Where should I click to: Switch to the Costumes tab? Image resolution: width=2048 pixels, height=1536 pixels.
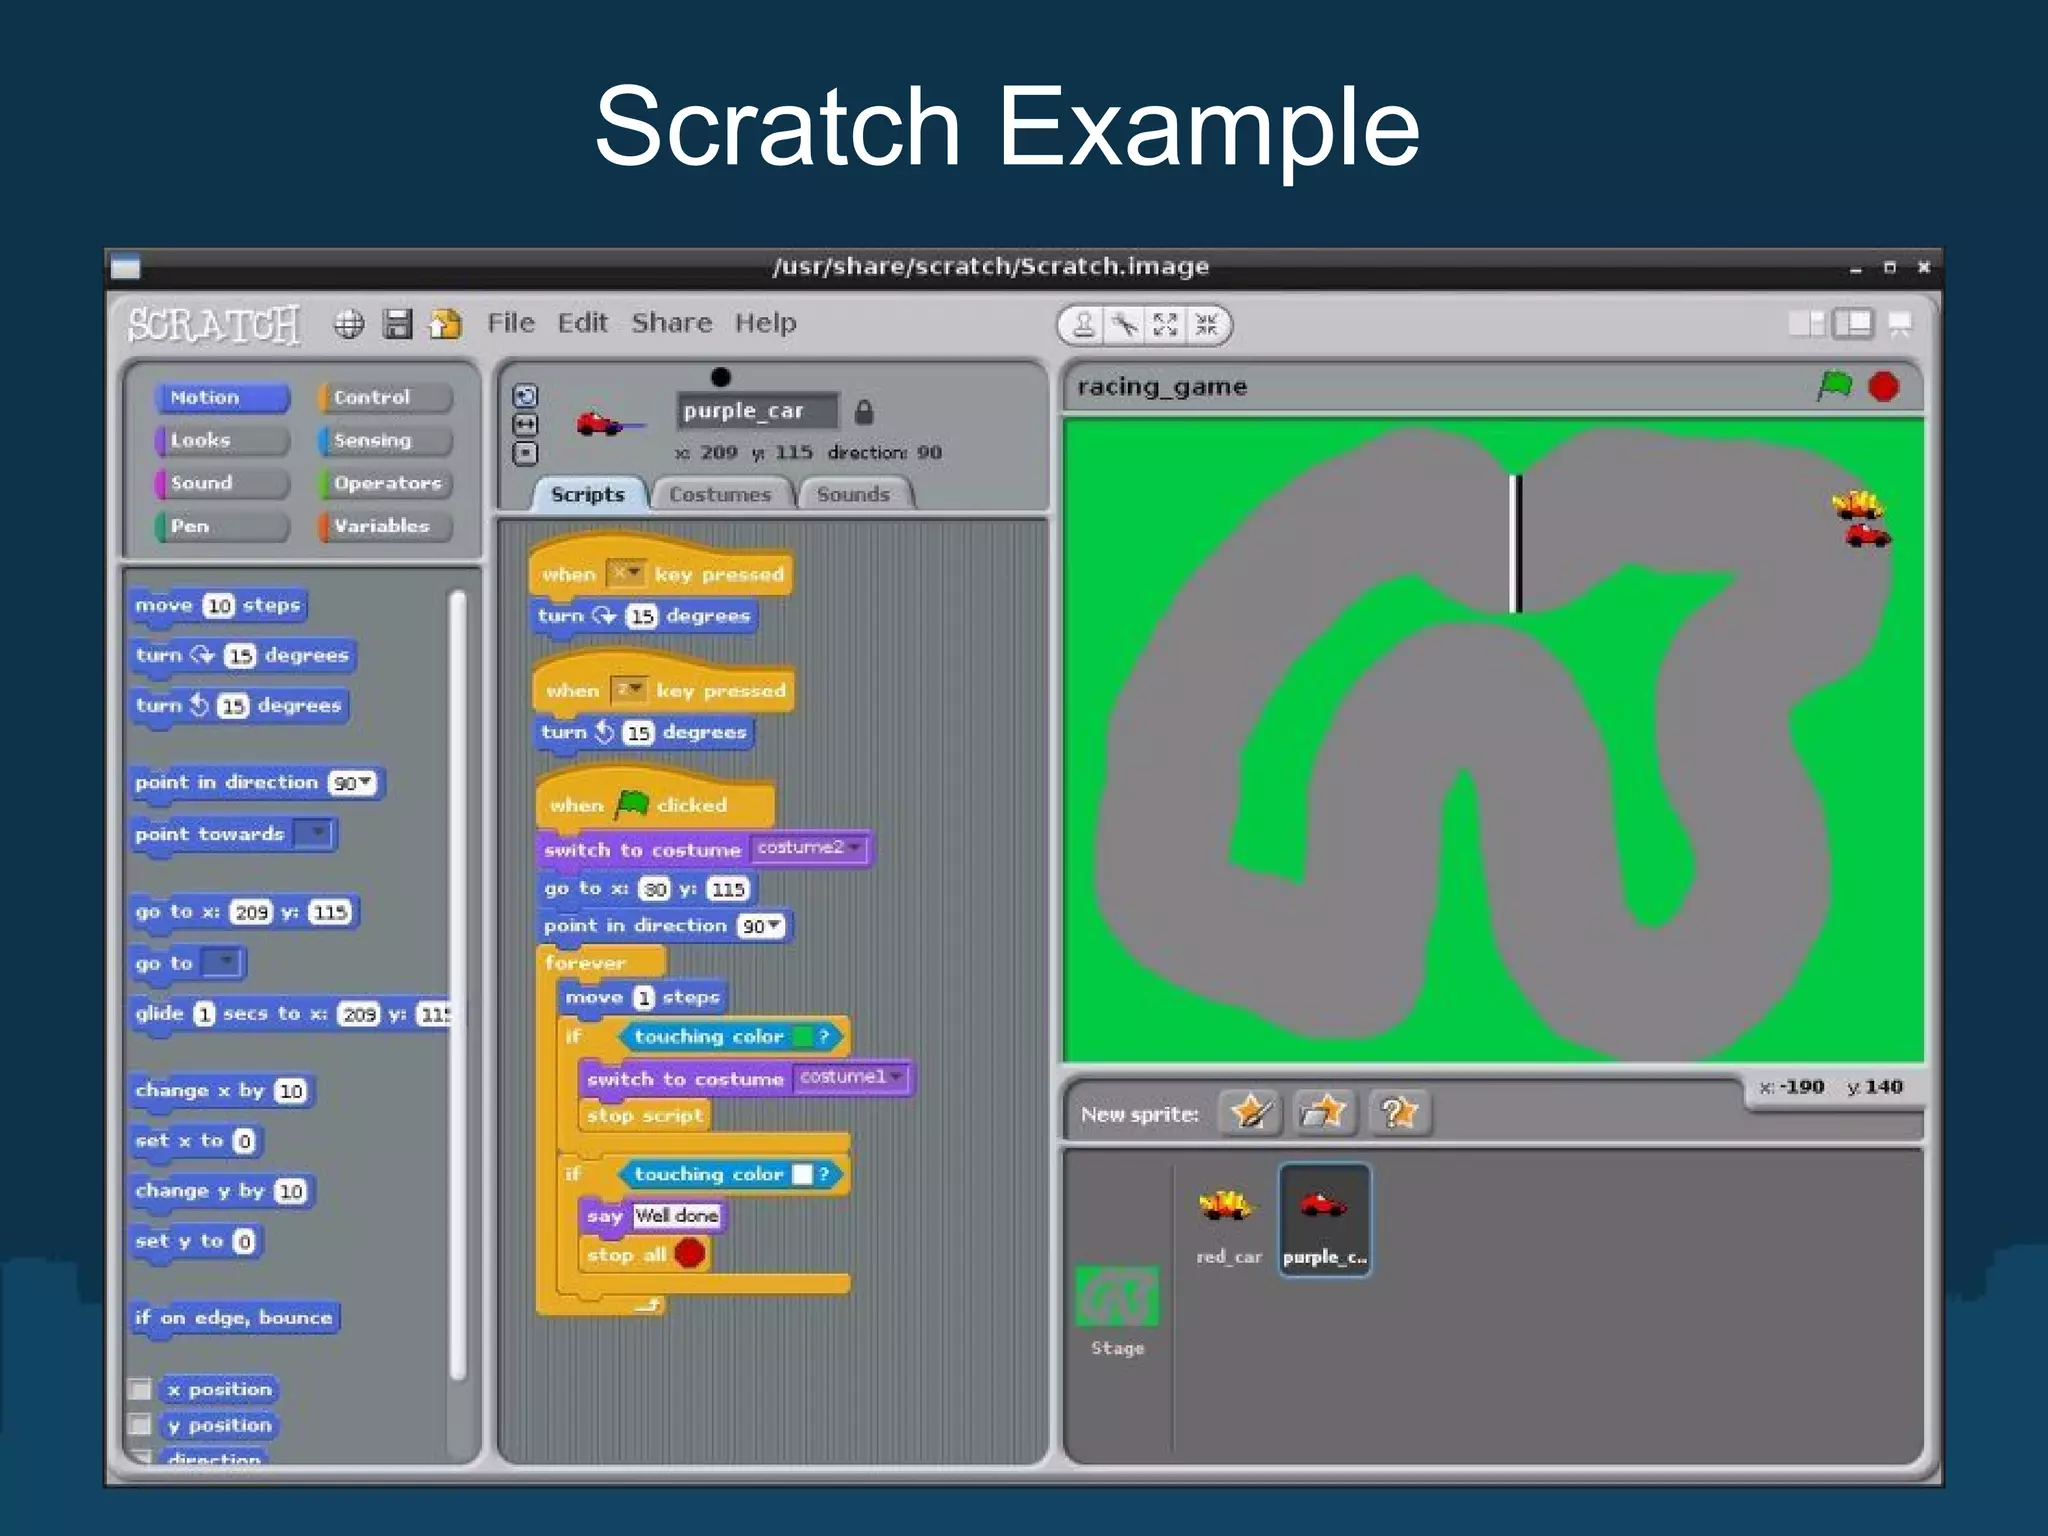[x=719, y=494]
